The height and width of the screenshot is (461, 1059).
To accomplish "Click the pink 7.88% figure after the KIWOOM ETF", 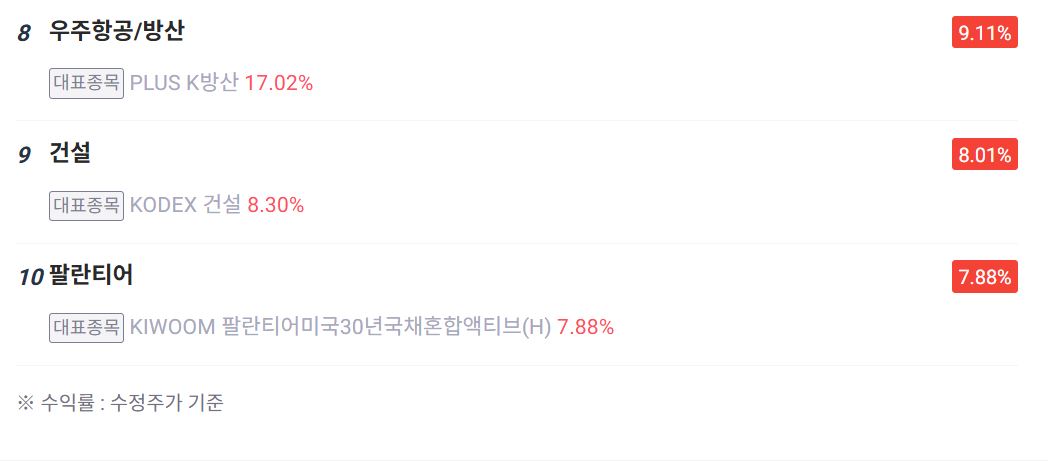I will (x=586, y=327).
